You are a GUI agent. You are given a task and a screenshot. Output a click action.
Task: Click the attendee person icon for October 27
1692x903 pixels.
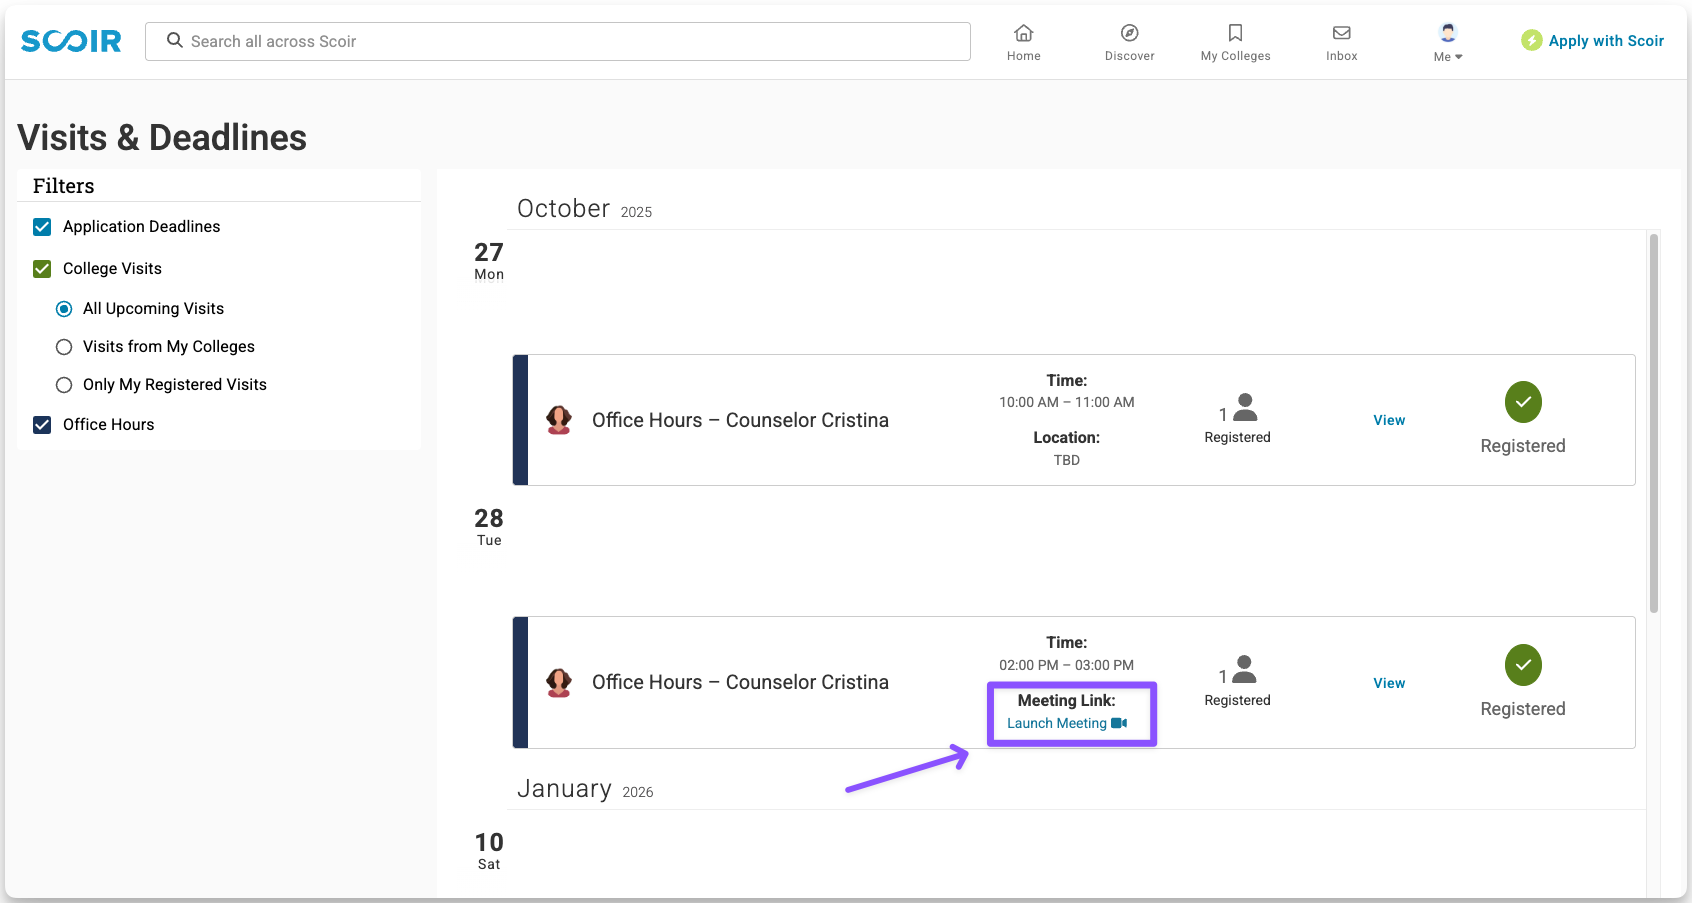1244,408
